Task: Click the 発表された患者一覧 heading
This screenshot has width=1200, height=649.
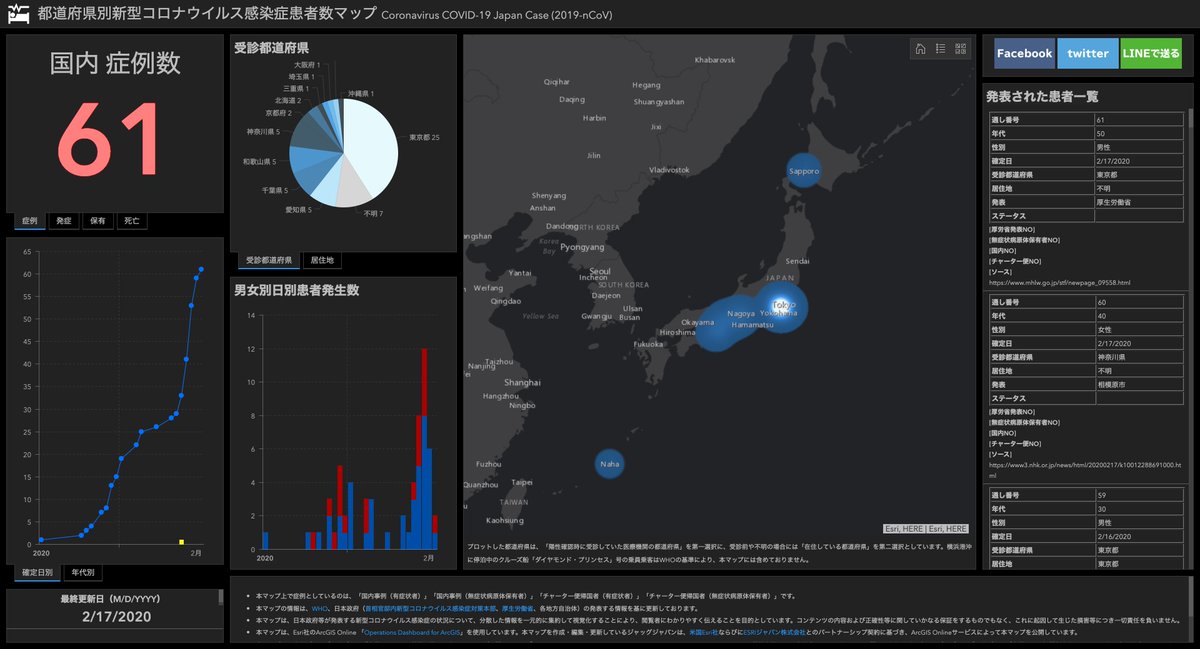Action: point(1042,97)
